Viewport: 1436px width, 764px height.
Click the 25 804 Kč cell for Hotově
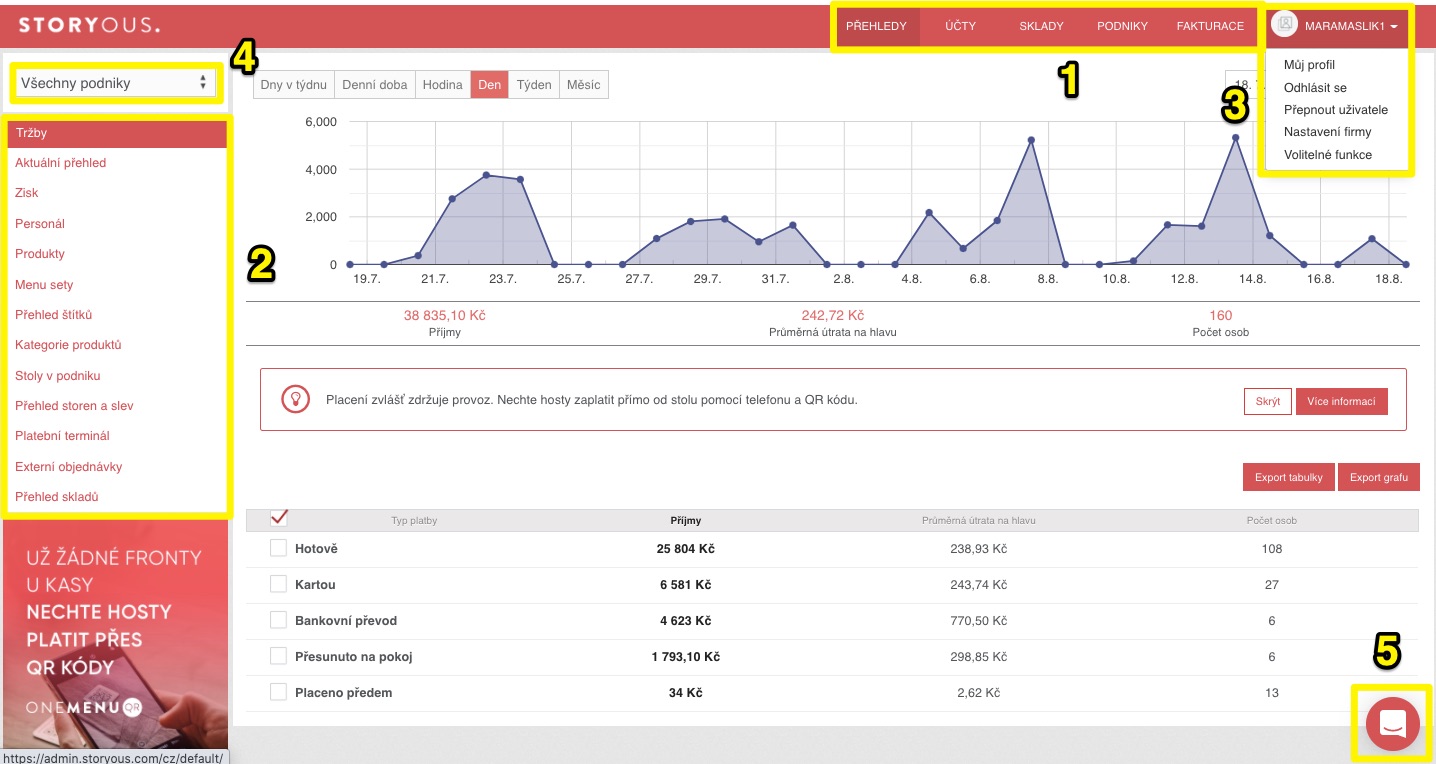click(x=686, y=549)
